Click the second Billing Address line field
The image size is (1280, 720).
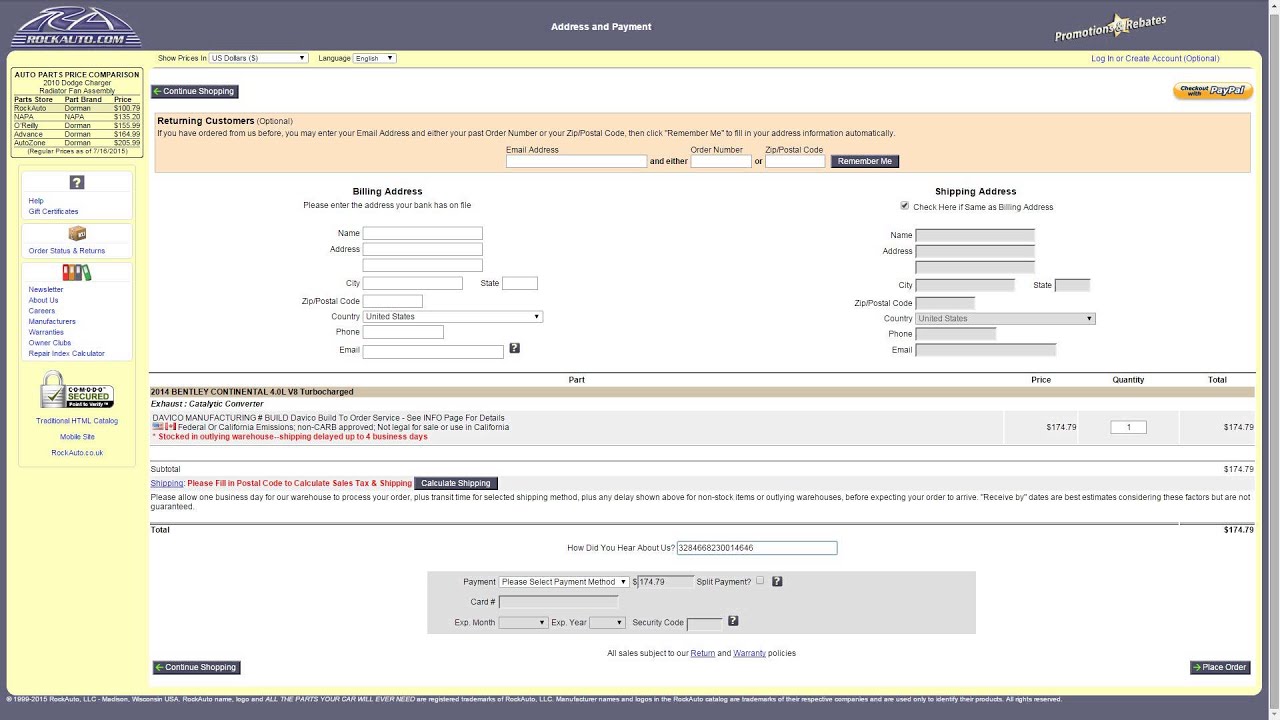click(x=422, y=265)
